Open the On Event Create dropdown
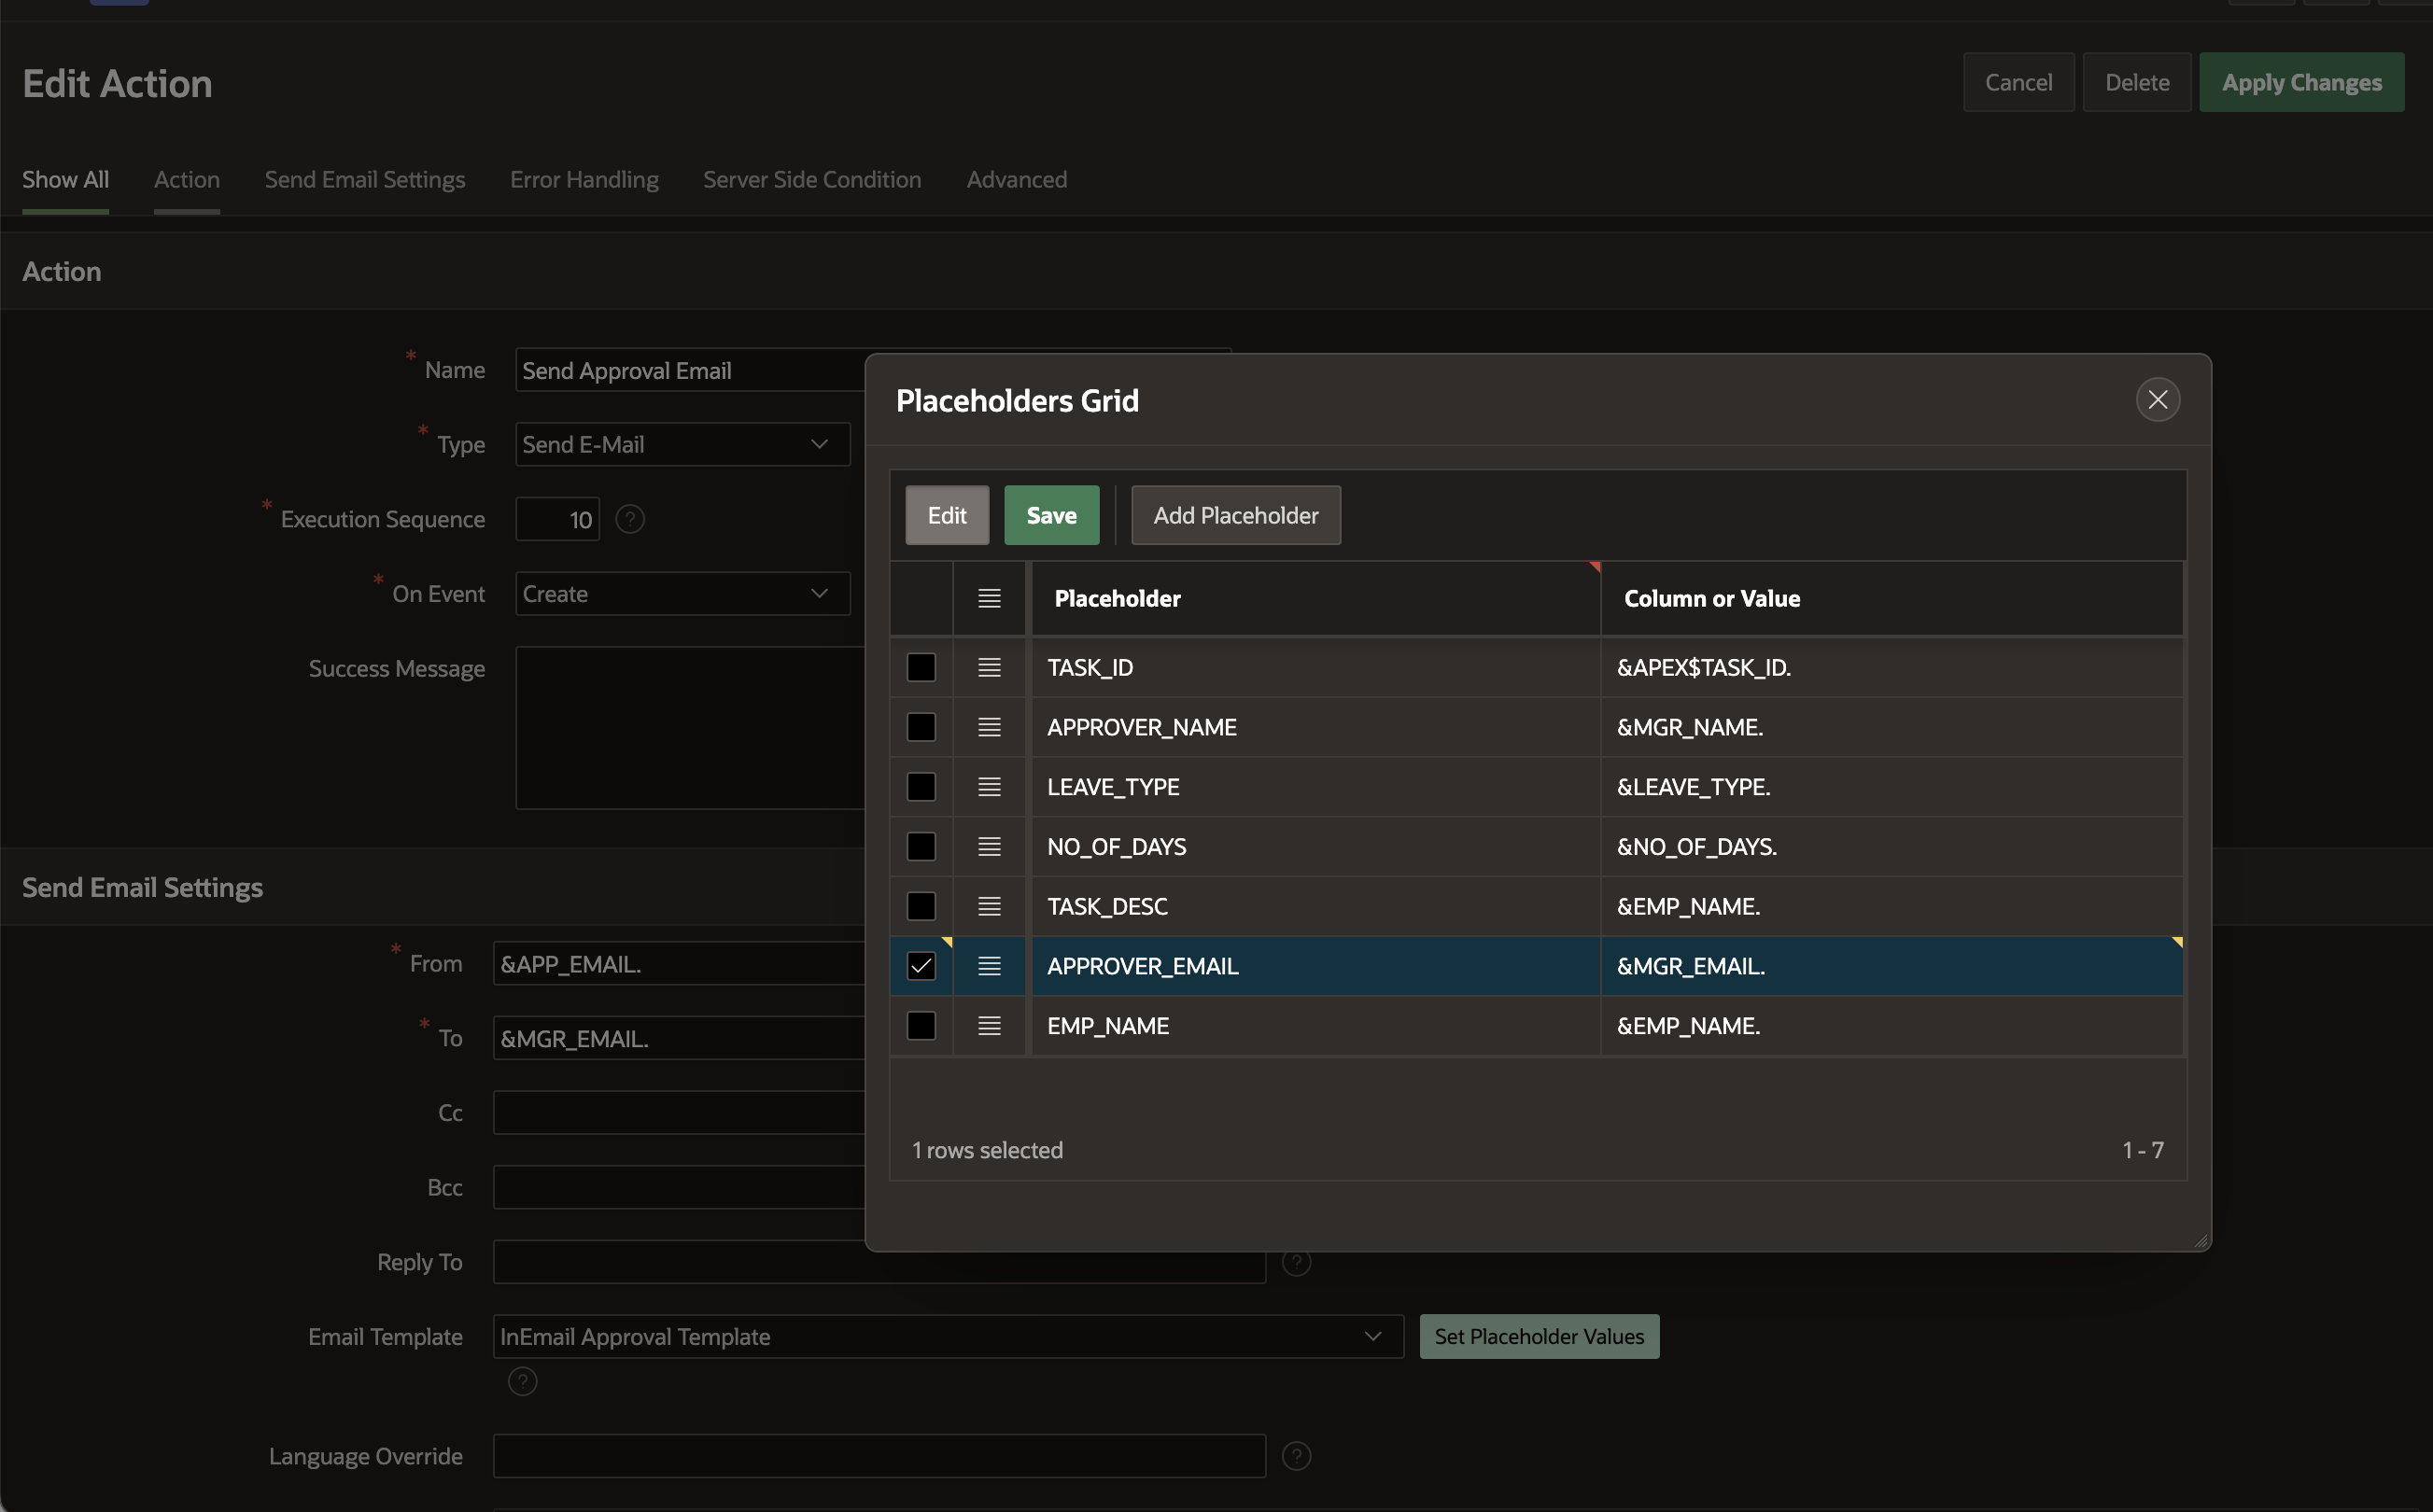 682,594
